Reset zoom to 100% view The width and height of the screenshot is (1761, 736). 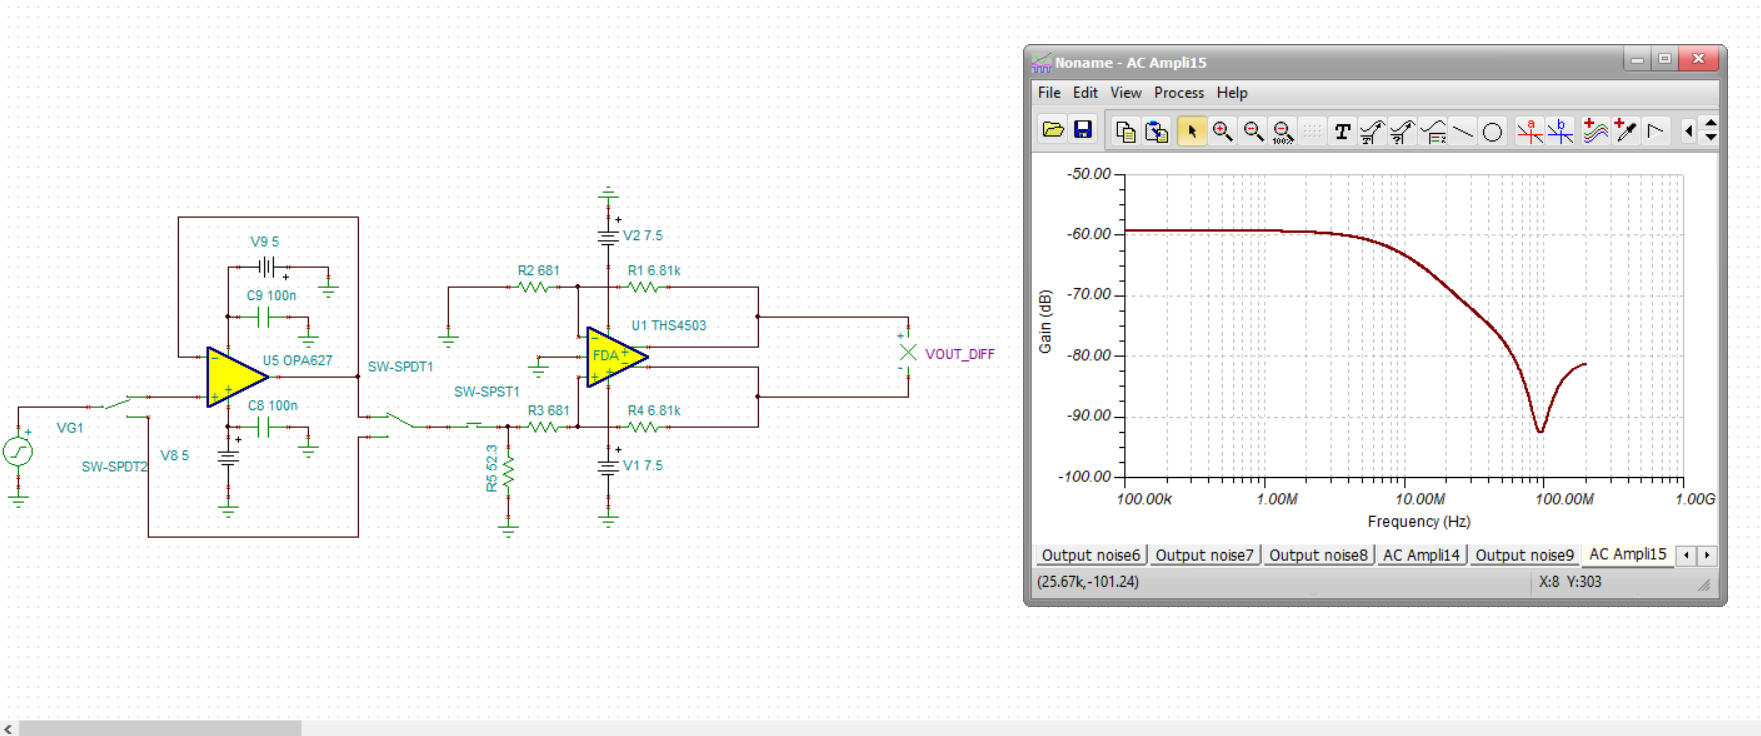click(1283, 131)
